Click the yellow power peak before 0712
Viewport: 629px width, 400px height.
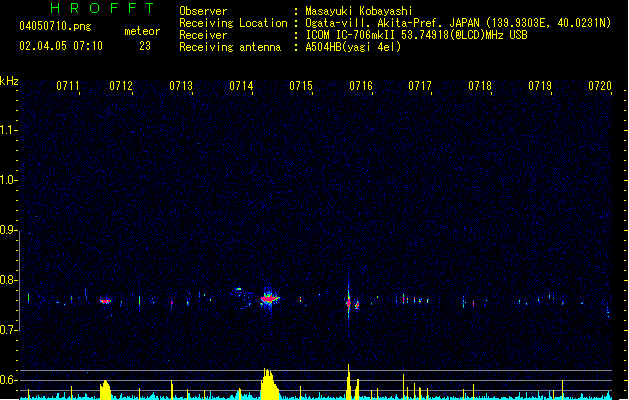tap(105, 390)
